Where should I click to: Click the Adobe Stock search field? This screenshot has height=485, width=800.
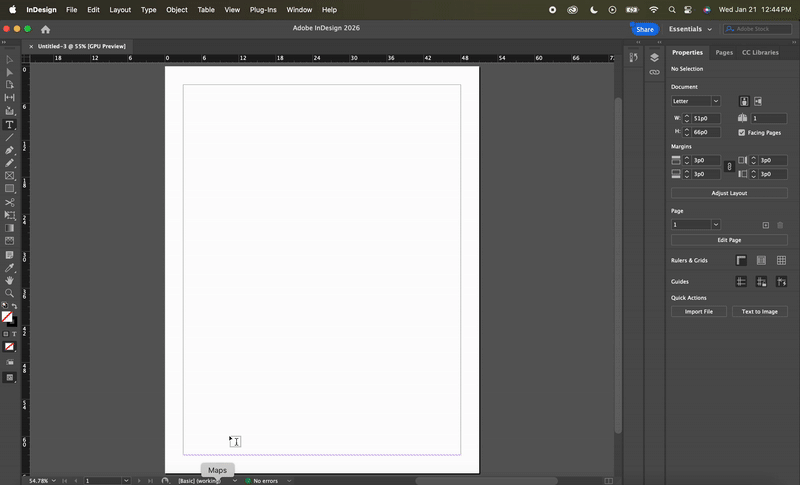pyautogui.click(x=757, y=29)
